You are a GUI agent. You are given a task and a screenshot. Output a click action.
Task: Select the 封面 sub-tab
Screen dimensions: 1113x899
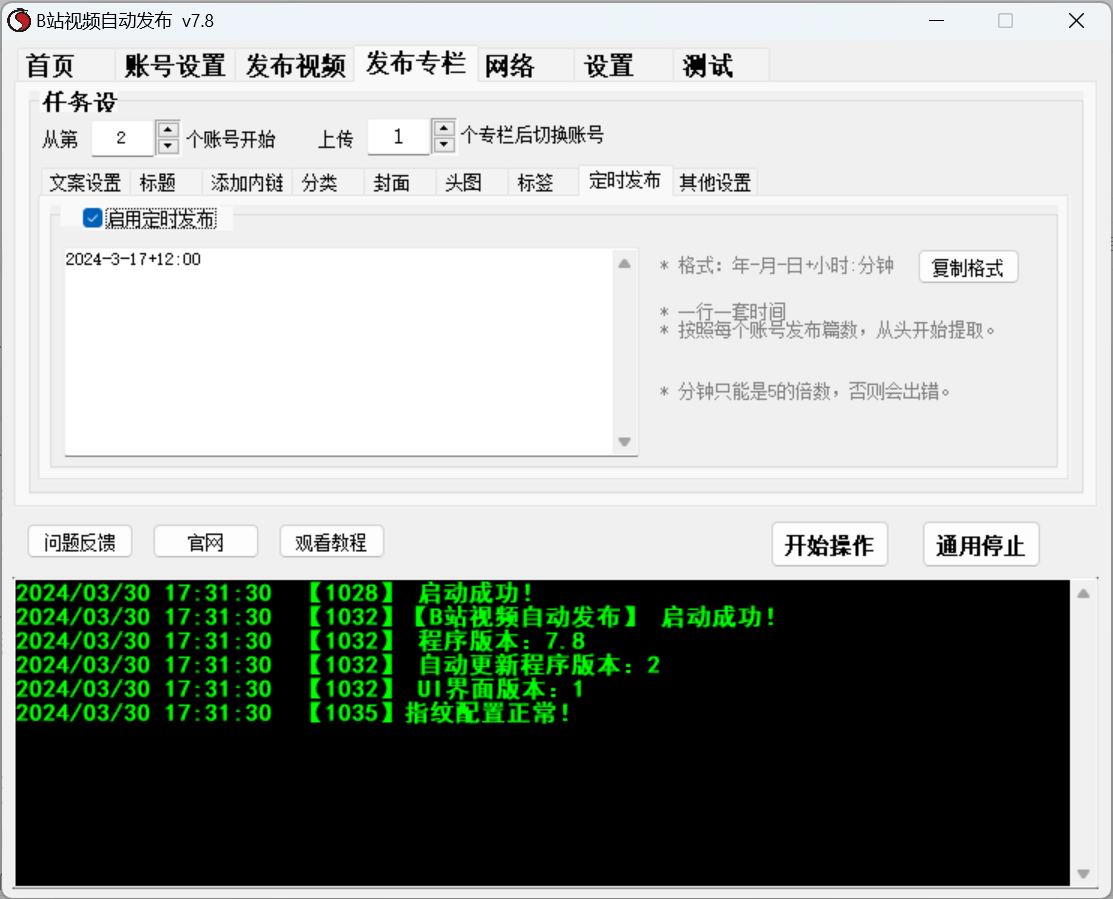[400, 182]
